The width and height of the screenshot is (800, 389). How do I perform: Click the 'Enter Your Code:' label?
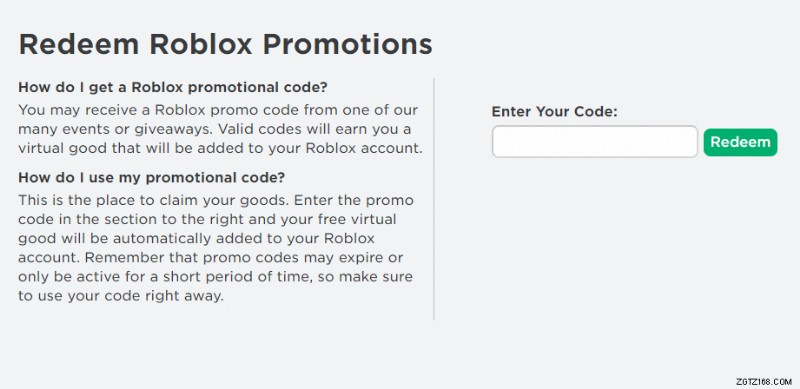tap(555, 112)
